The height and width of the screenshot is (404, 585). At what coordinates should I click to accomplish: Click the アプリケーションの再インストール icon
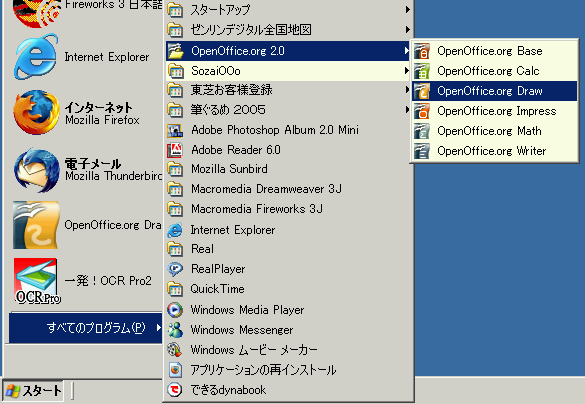tap(175, 370)
